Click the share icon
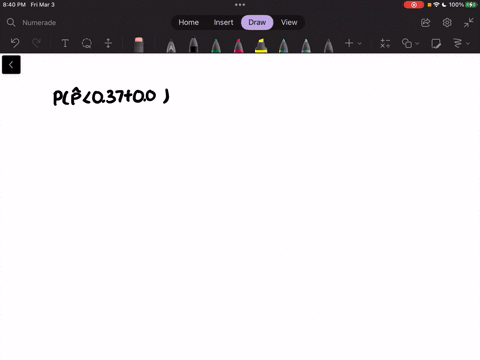The image size is (480, 360). 425,23
